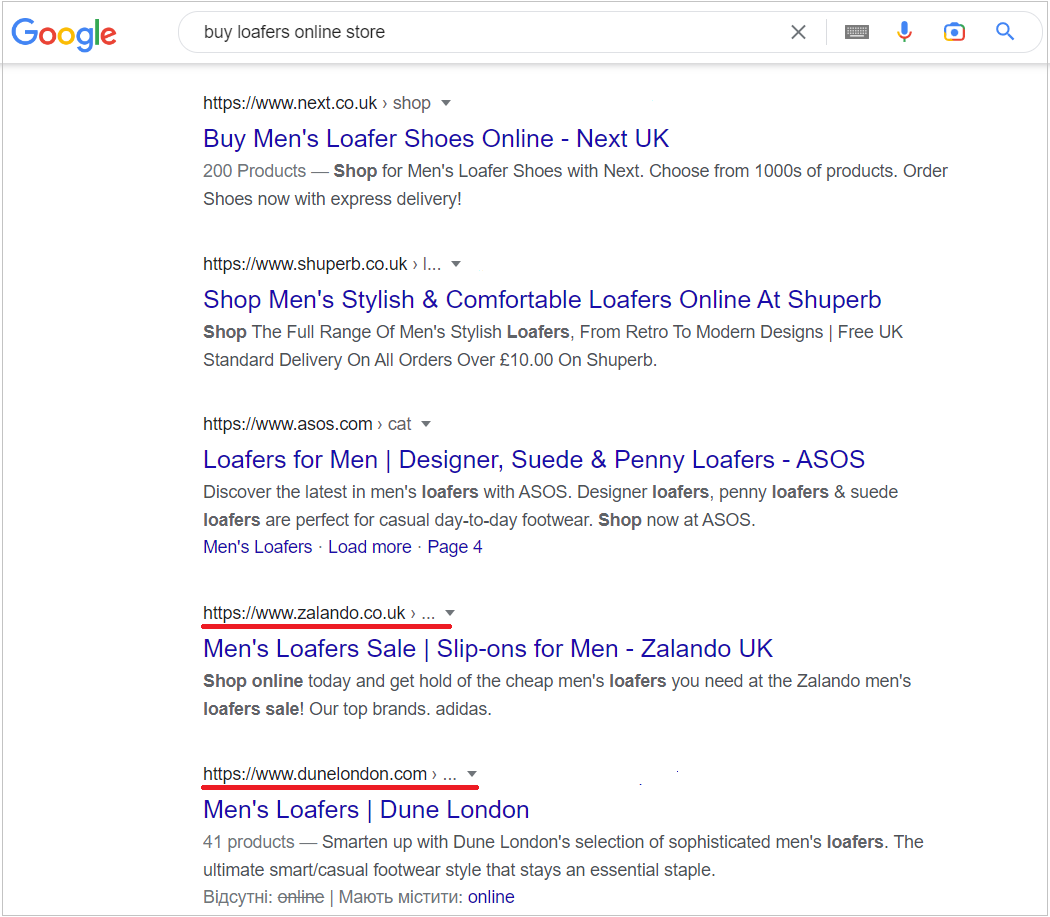Open Buy Men's Loafer Shoes Online result
Screen dimensions: 1050x917
point(436,139)
